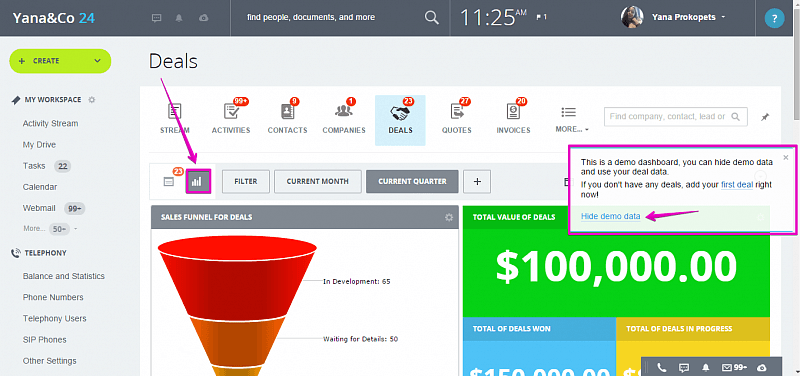Open SIP Phones
The image size is (800, 376).
44,340
